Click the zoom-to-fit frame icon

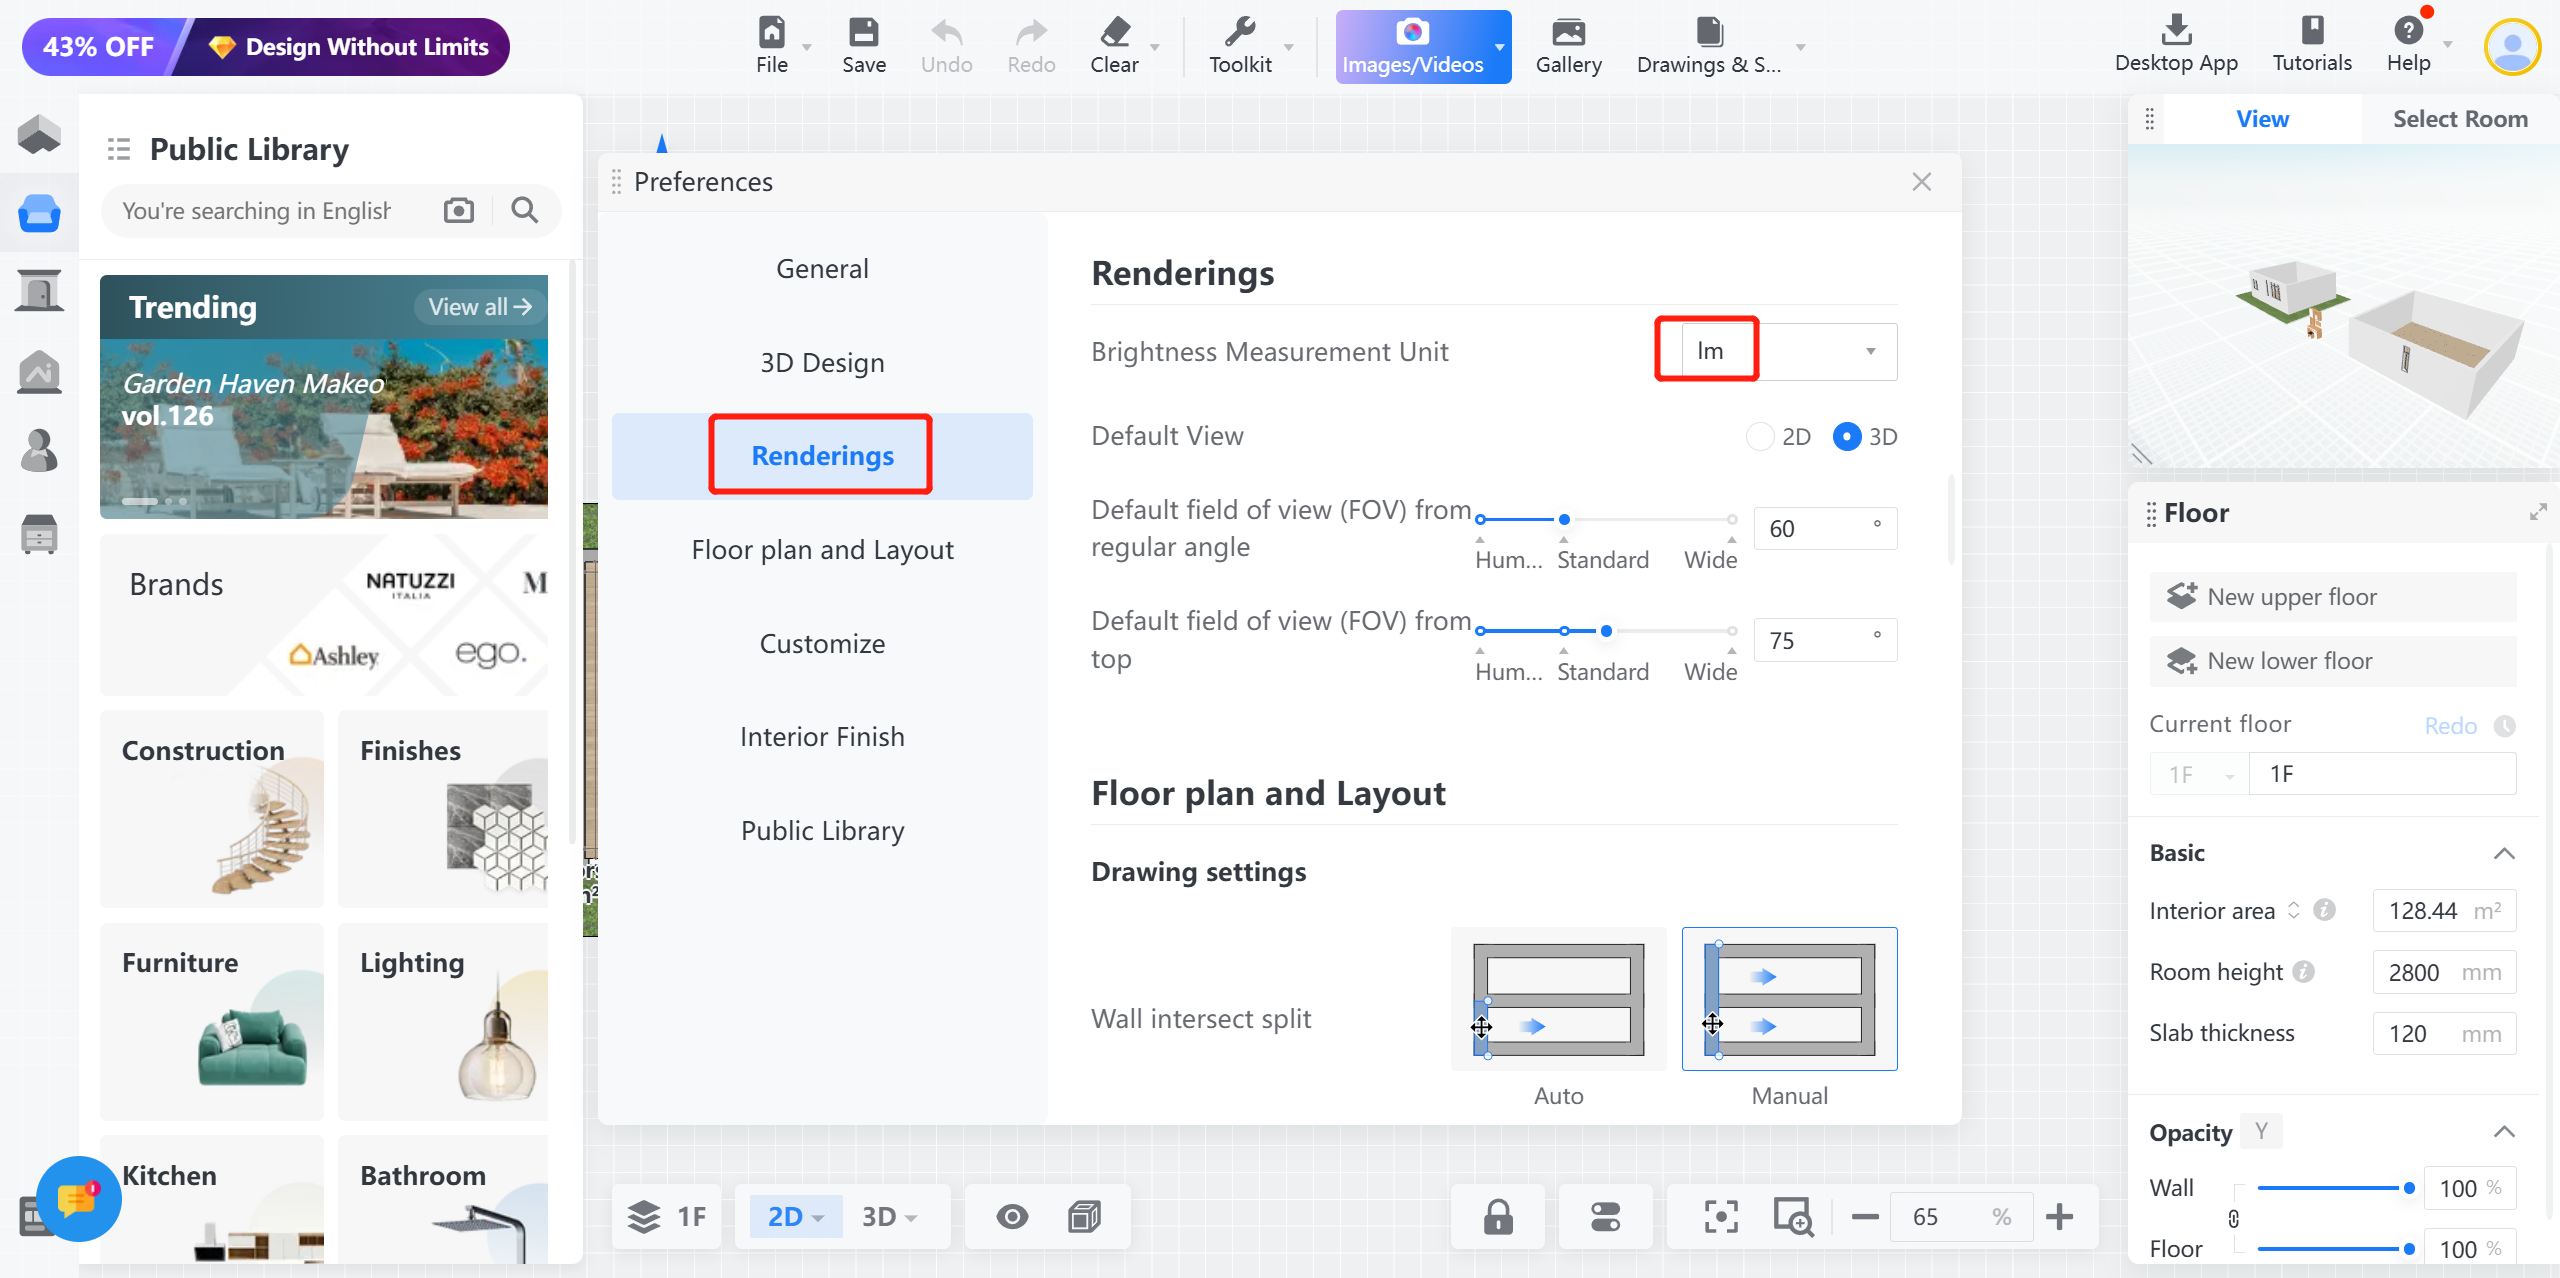pos(1720,1216)
